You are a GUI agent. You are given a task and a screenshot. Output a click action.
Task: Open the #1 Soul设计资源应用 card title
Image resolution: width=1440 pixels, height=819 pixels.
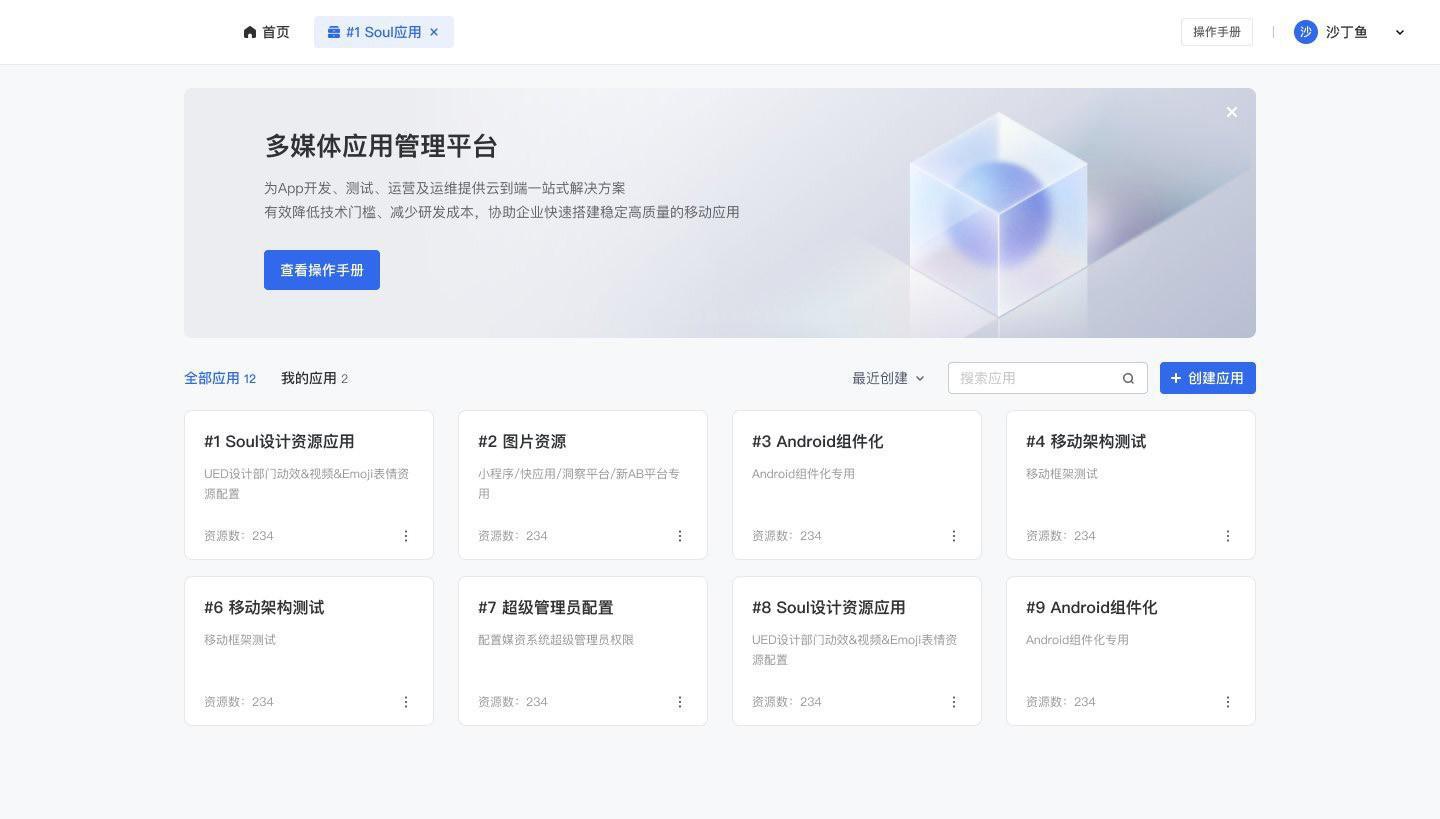point(279,441)
